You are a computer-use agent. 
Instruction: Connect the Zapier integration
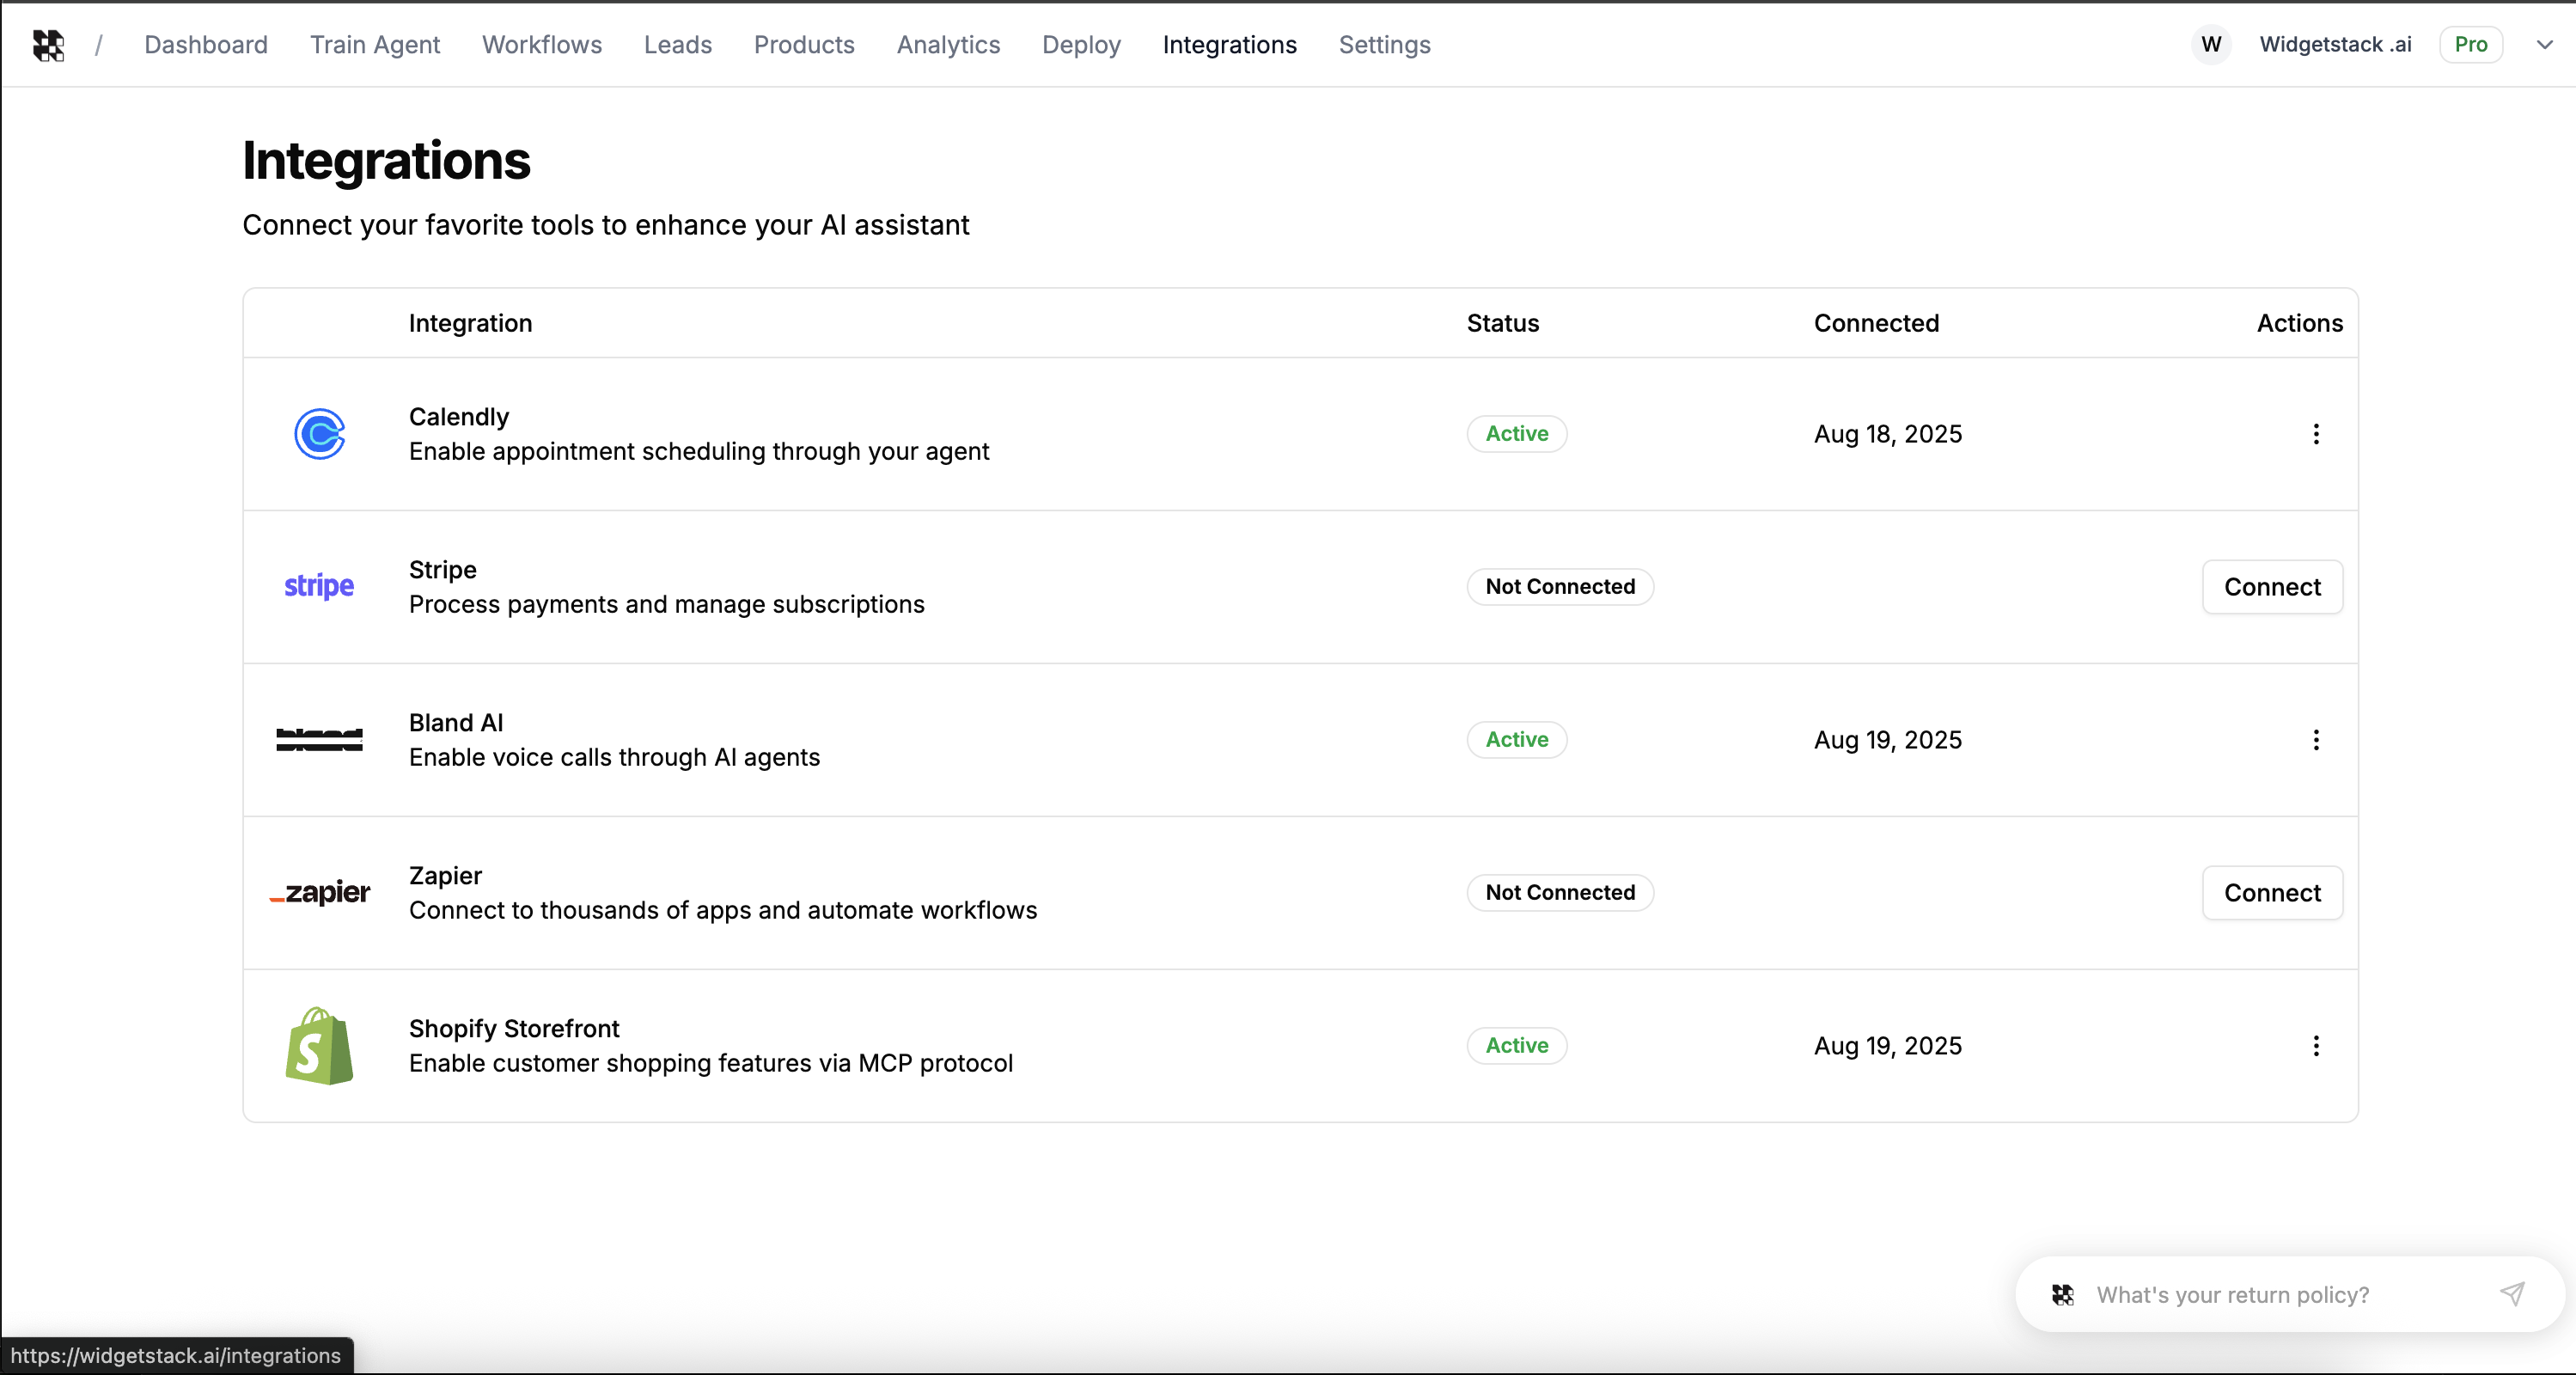point(2271,893)
